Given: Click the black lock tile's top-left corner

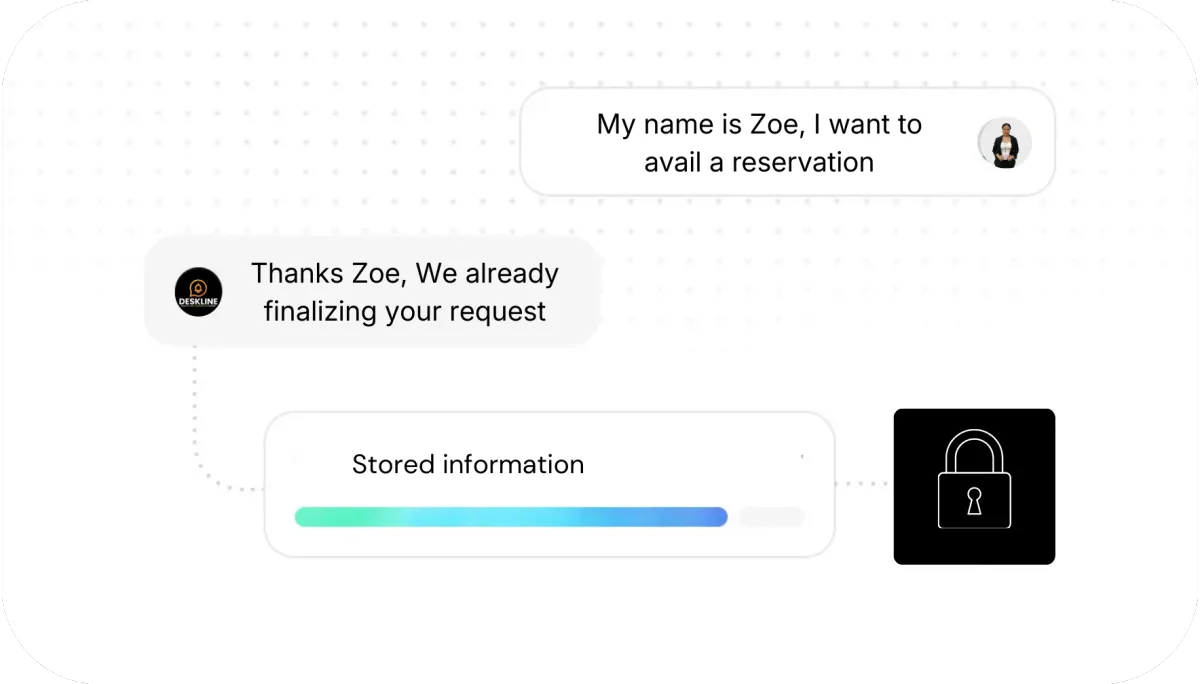Looking at the screenshot, I should tap(902, 417).
